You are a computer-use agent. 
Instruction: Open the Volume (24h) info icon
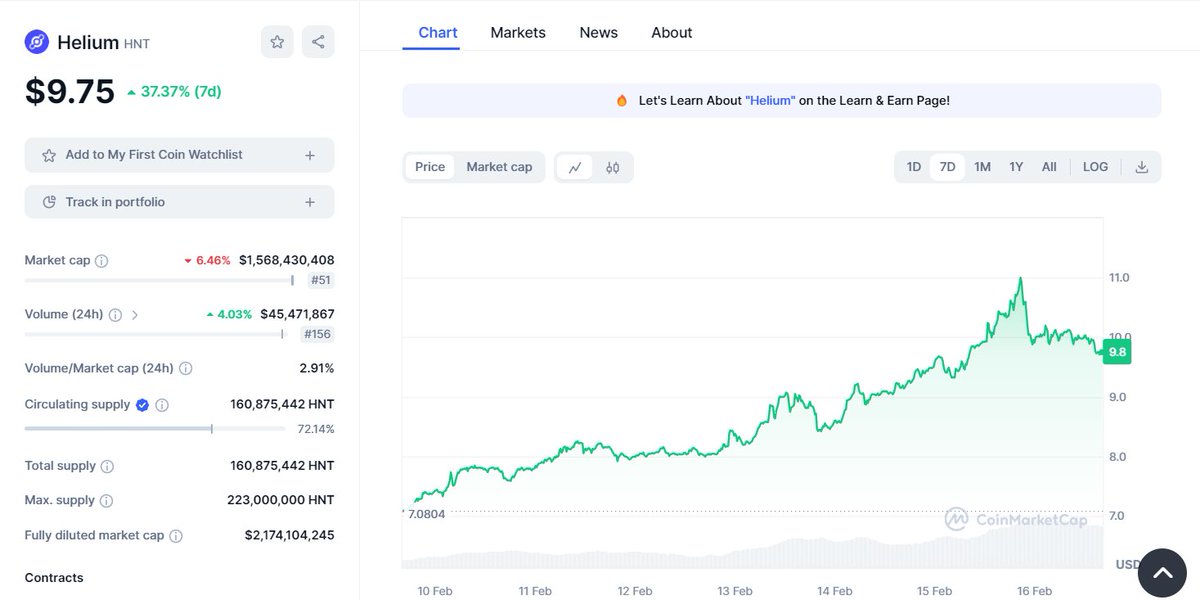coord(115,315)
